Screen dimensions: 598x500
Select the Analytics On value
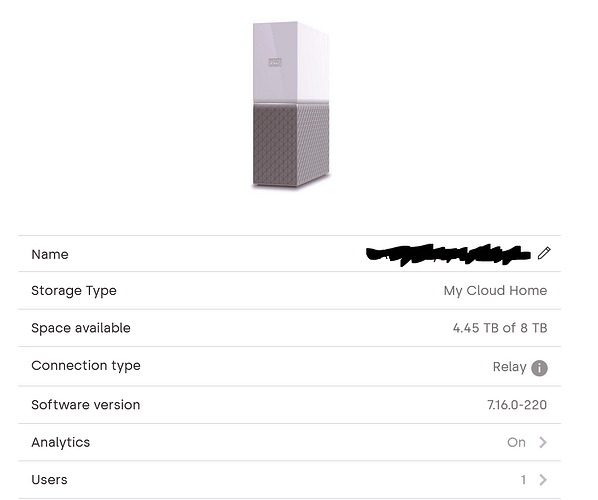pyautogui.click(x=516, y=442)
